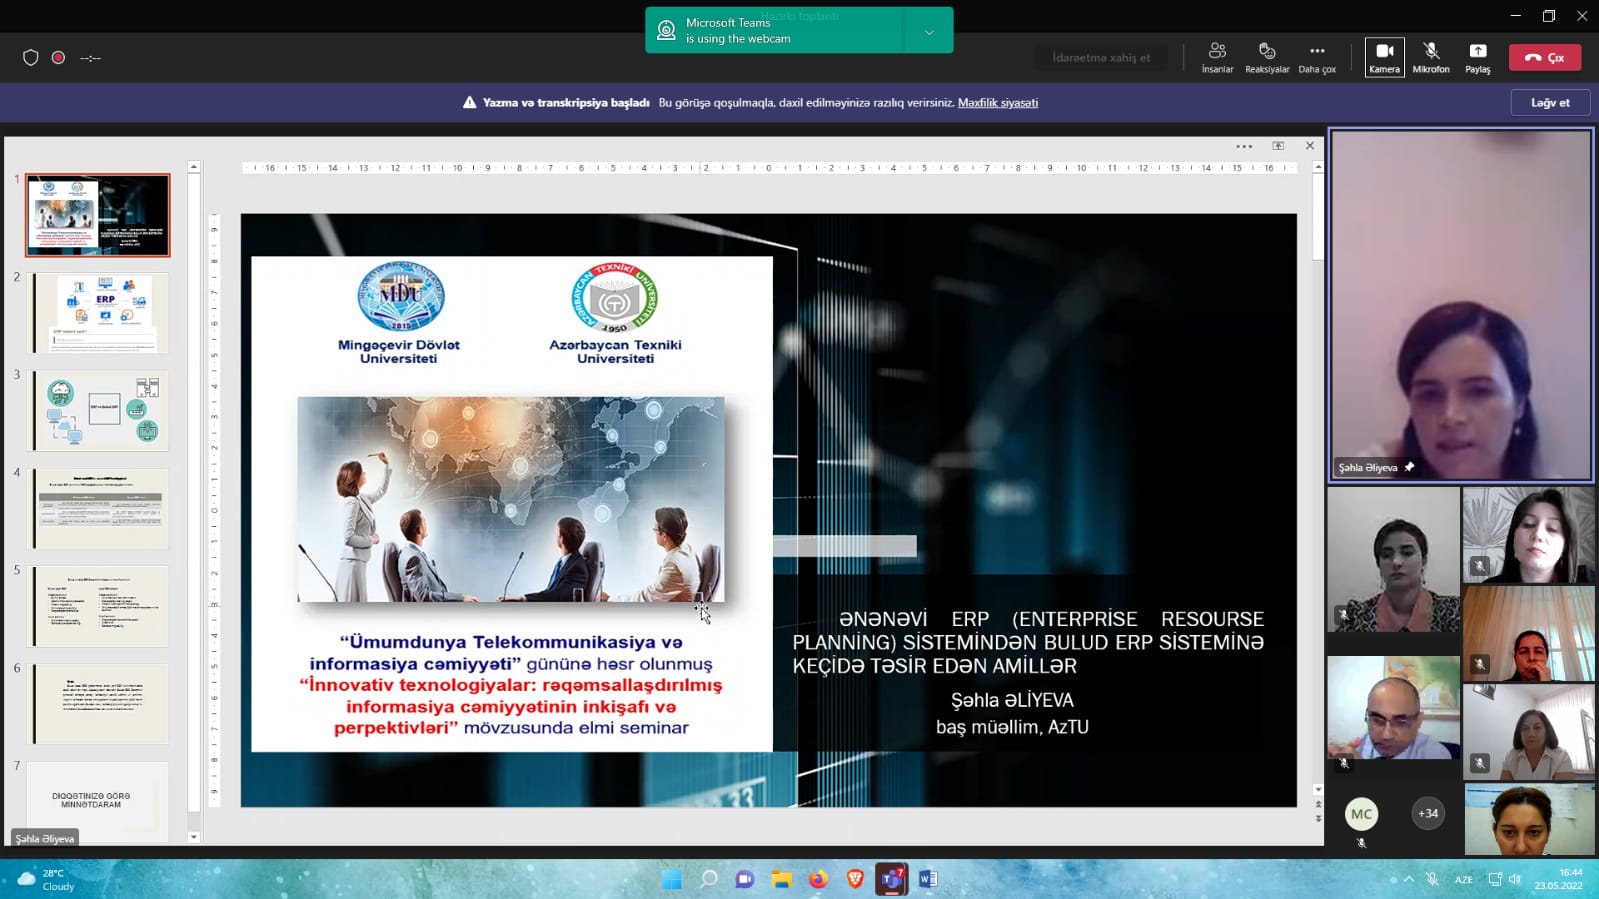
Task: Click the warning triangle icon in the banner
Action: pyautogui.click(x=469, y=103)
